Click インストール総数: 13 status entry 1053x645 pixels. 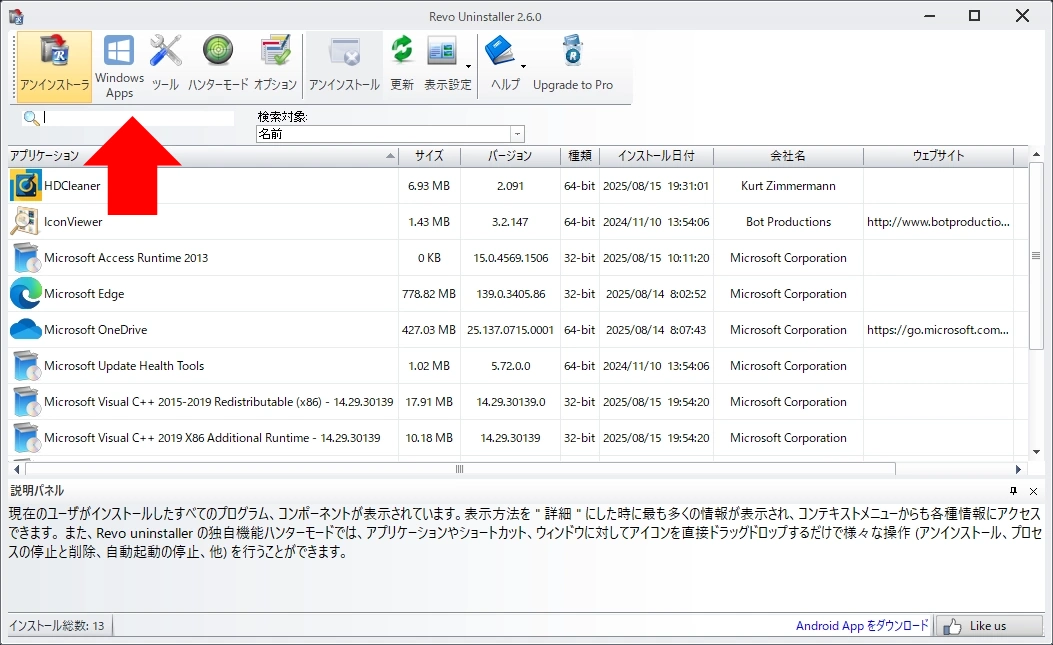[x=57, y=626]
